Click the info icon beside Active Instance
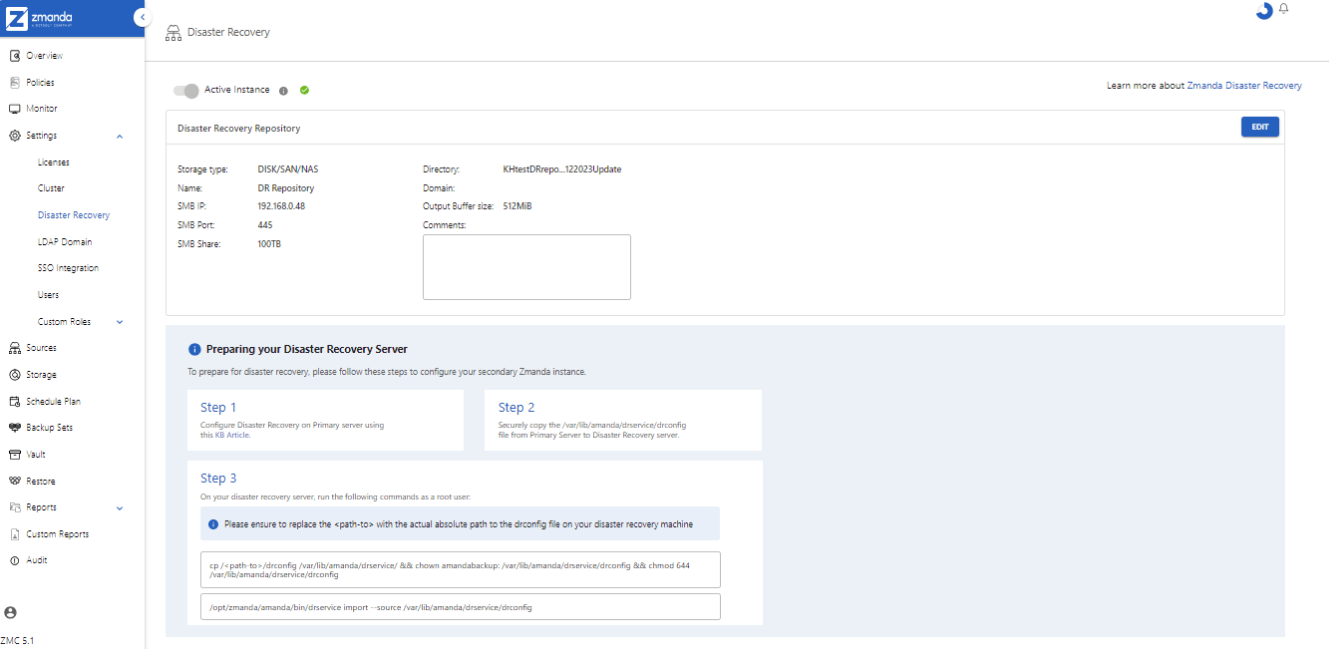 (283, 91)
